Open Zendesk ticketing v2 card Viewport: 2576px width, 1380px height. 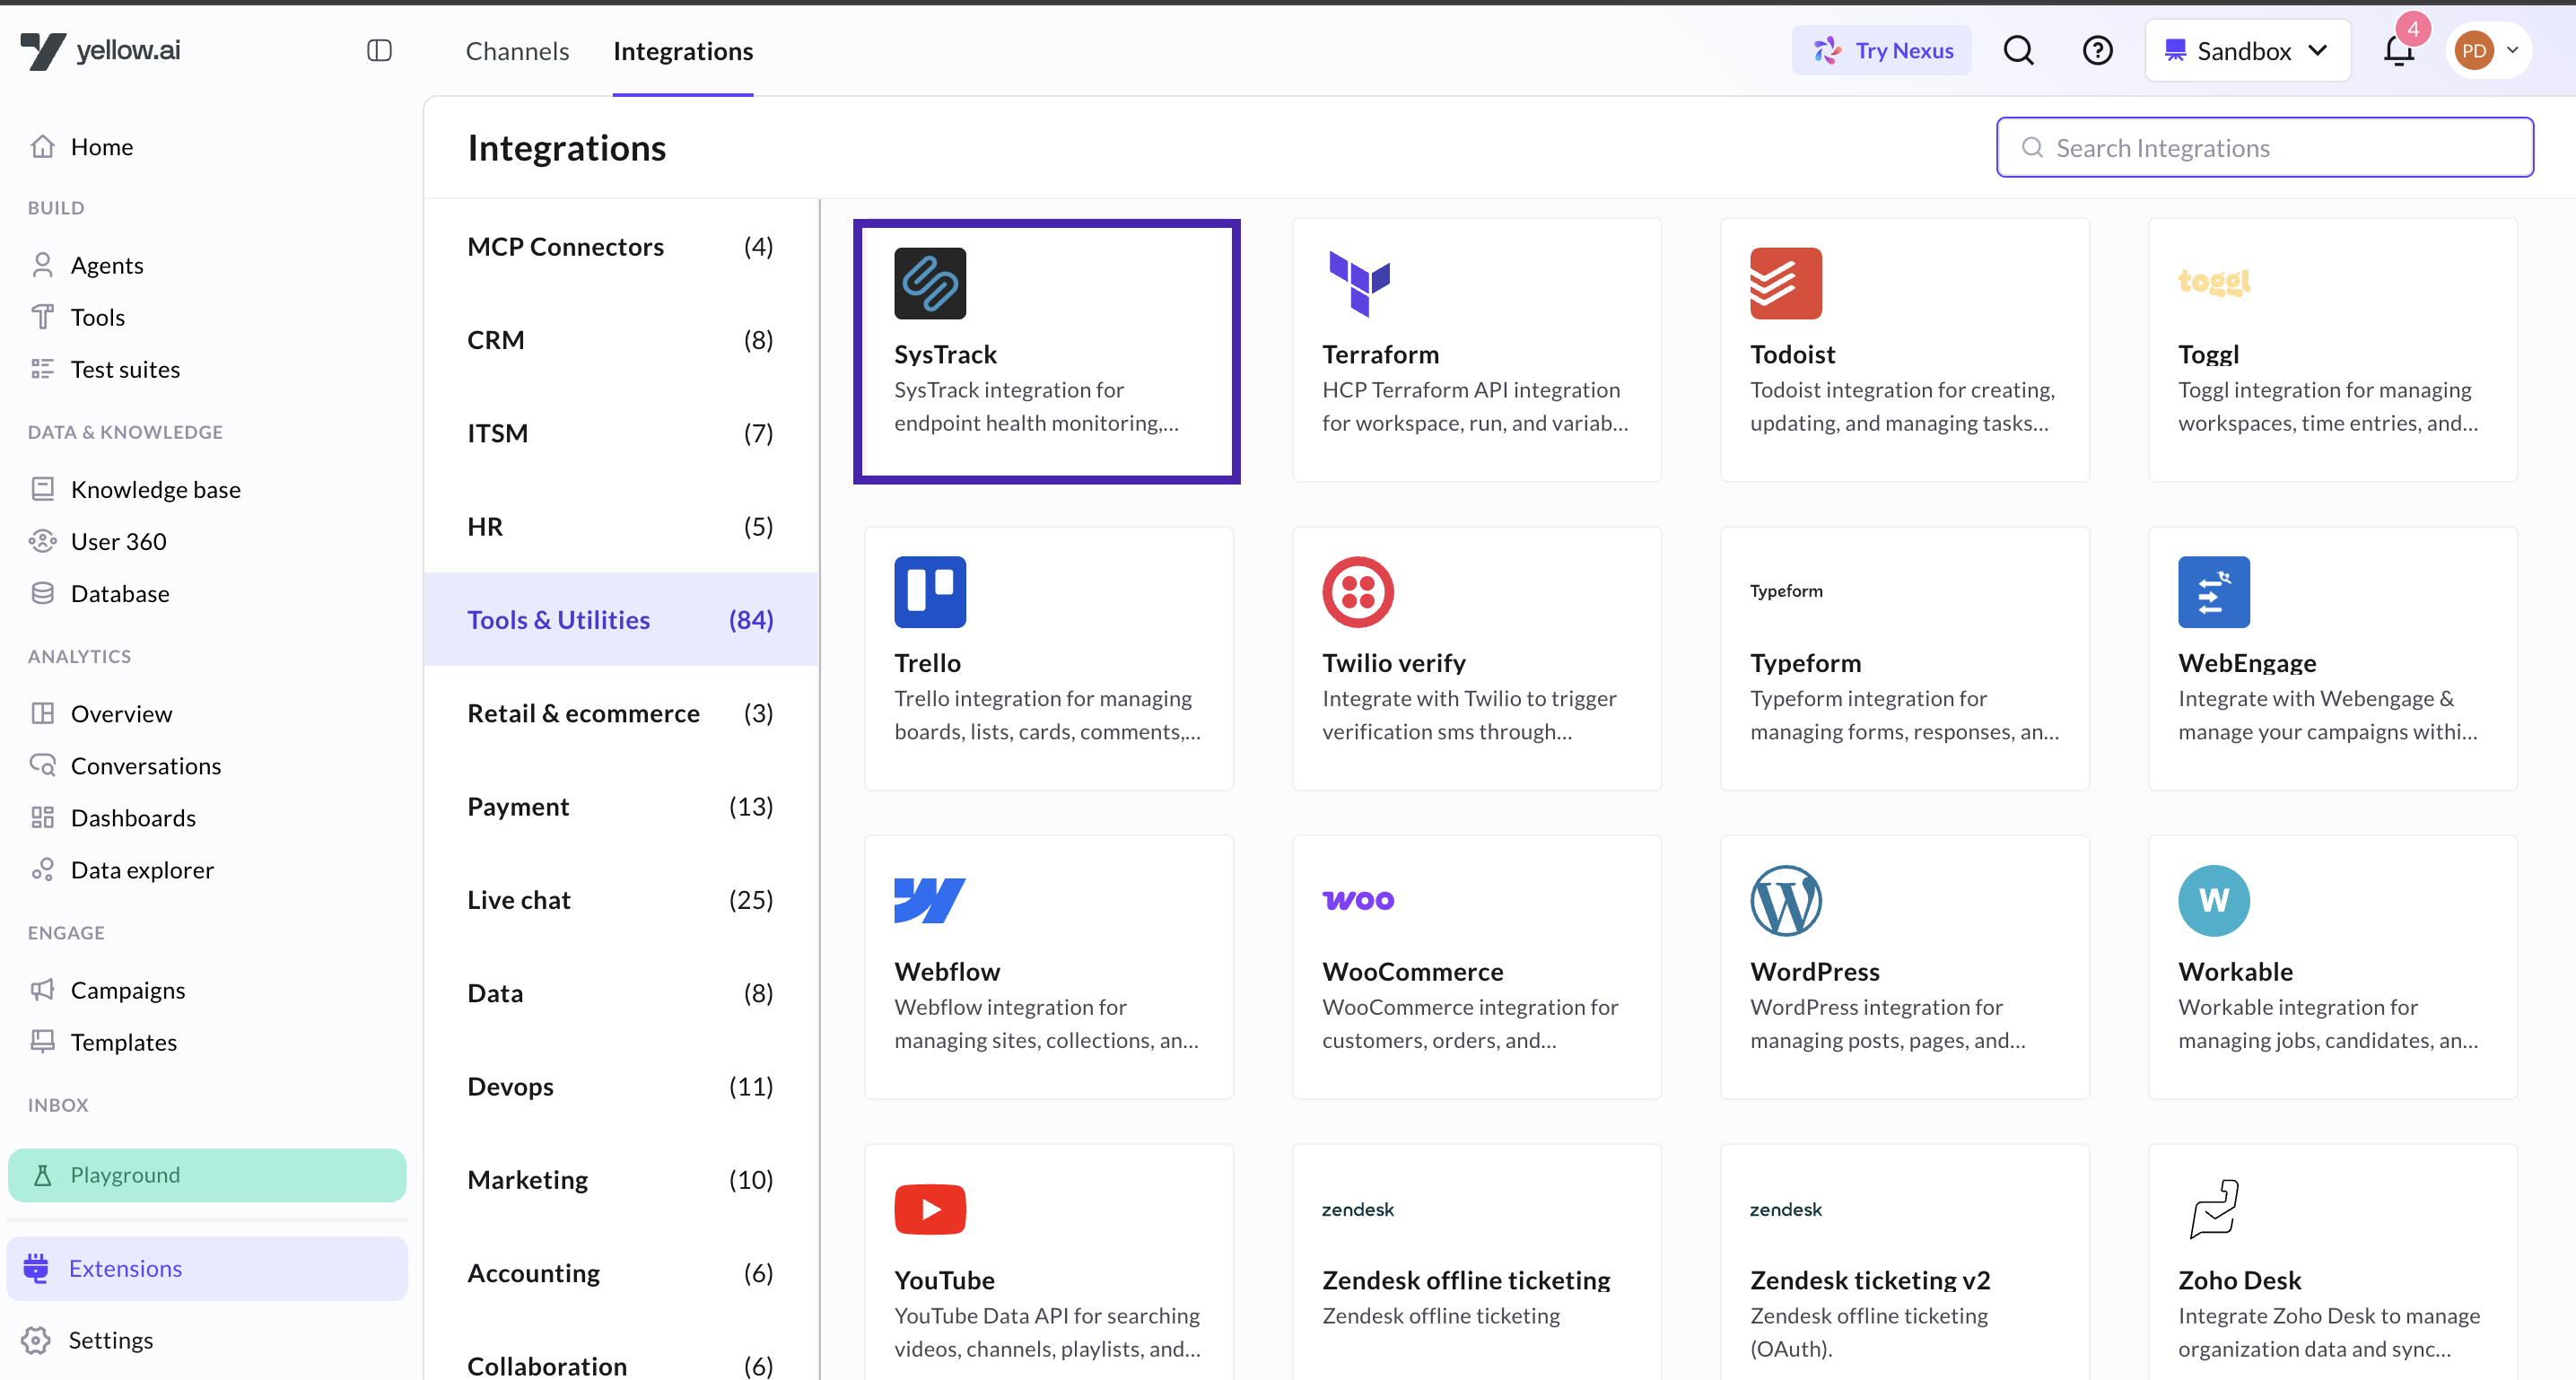(x=1904, y=1262)
